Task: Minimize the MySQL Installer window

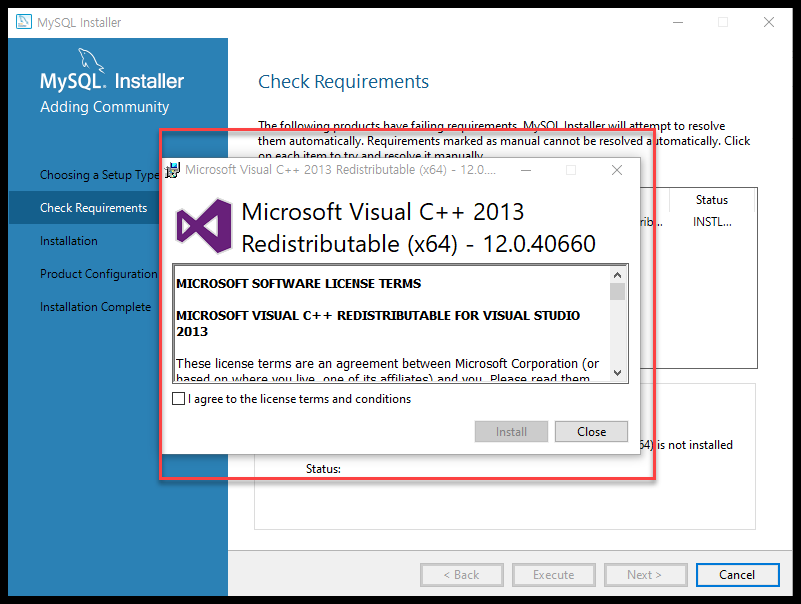Action: tap(678, 22)
